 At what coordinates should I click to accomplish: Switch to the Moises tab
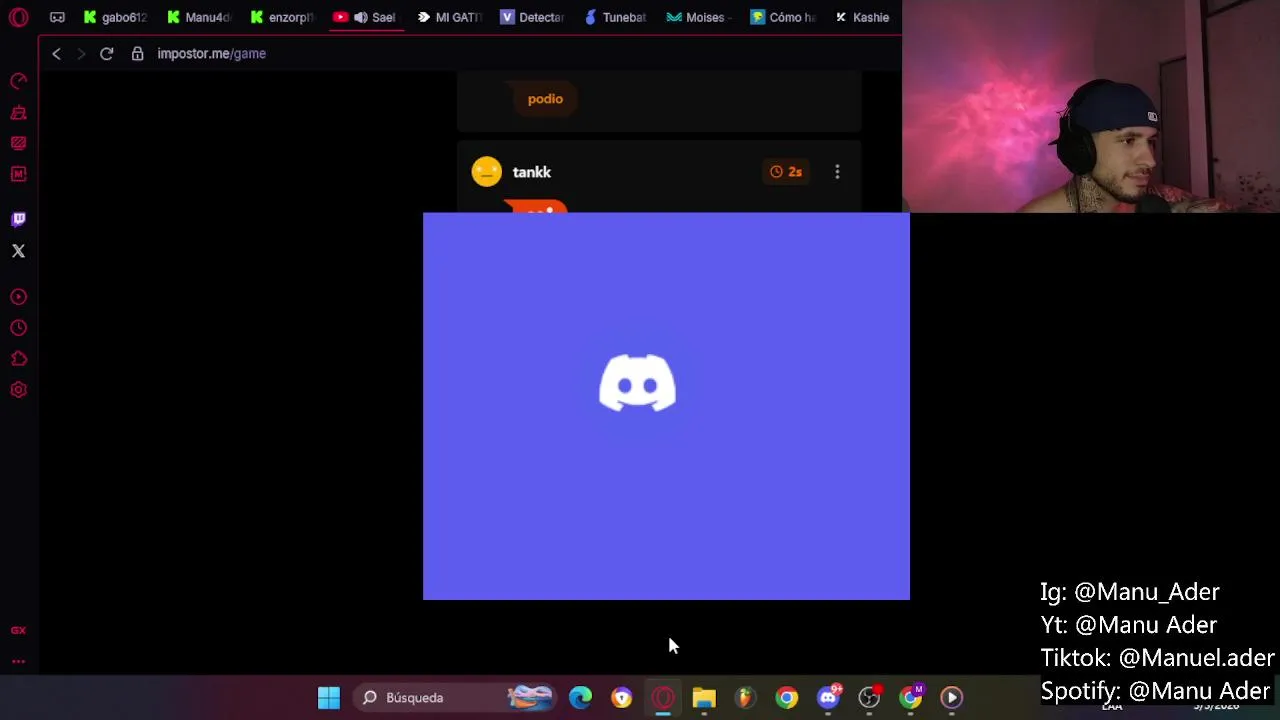click(x=698, y=17)
